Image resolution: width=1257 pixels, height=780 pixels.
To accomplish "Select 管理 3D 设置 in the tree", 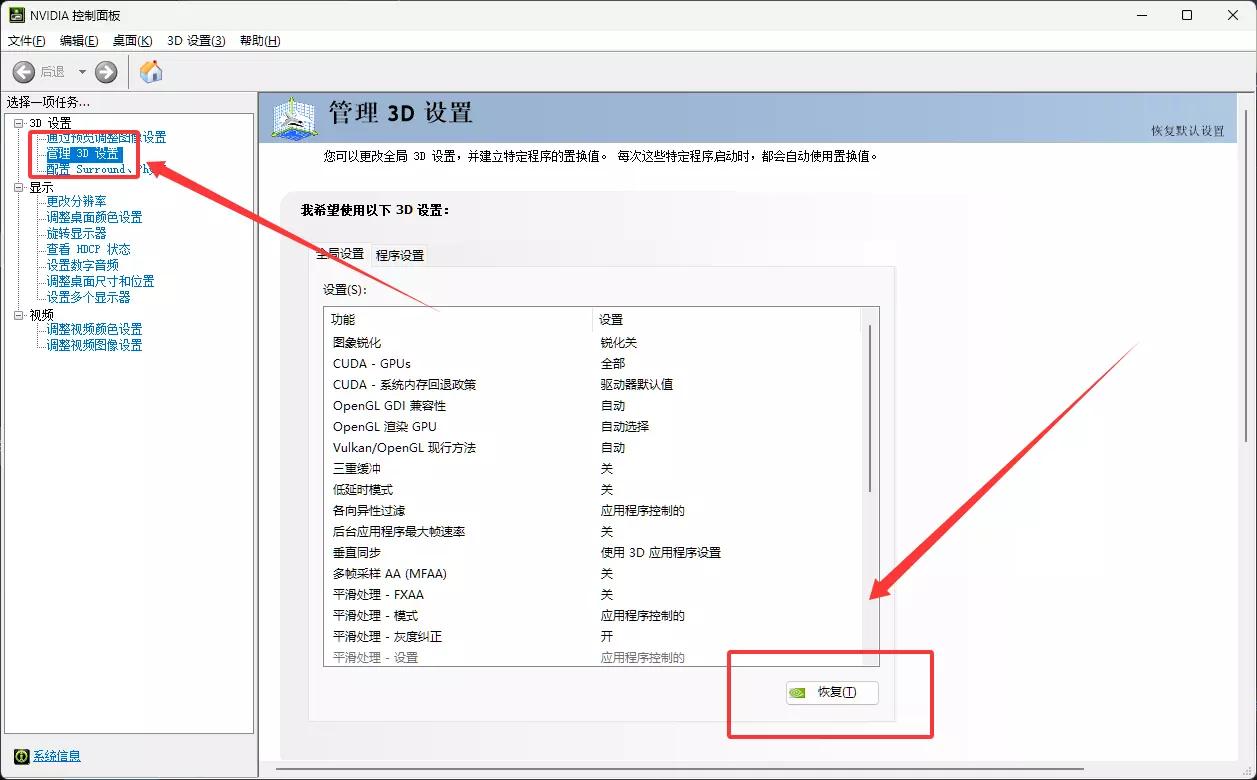I will (84, 154).
